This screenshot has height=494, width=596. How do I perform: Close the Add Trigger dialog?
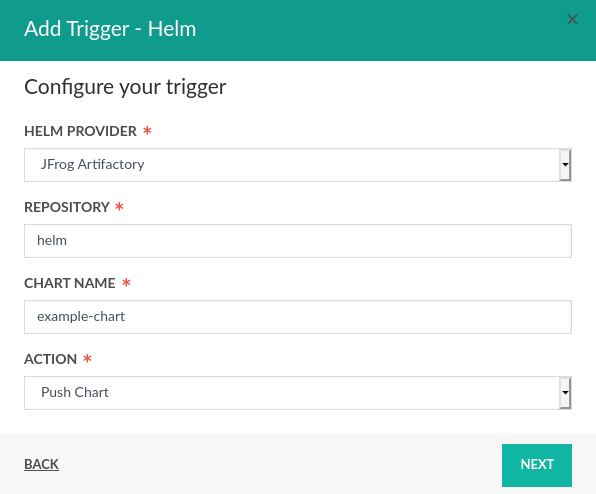572,19
